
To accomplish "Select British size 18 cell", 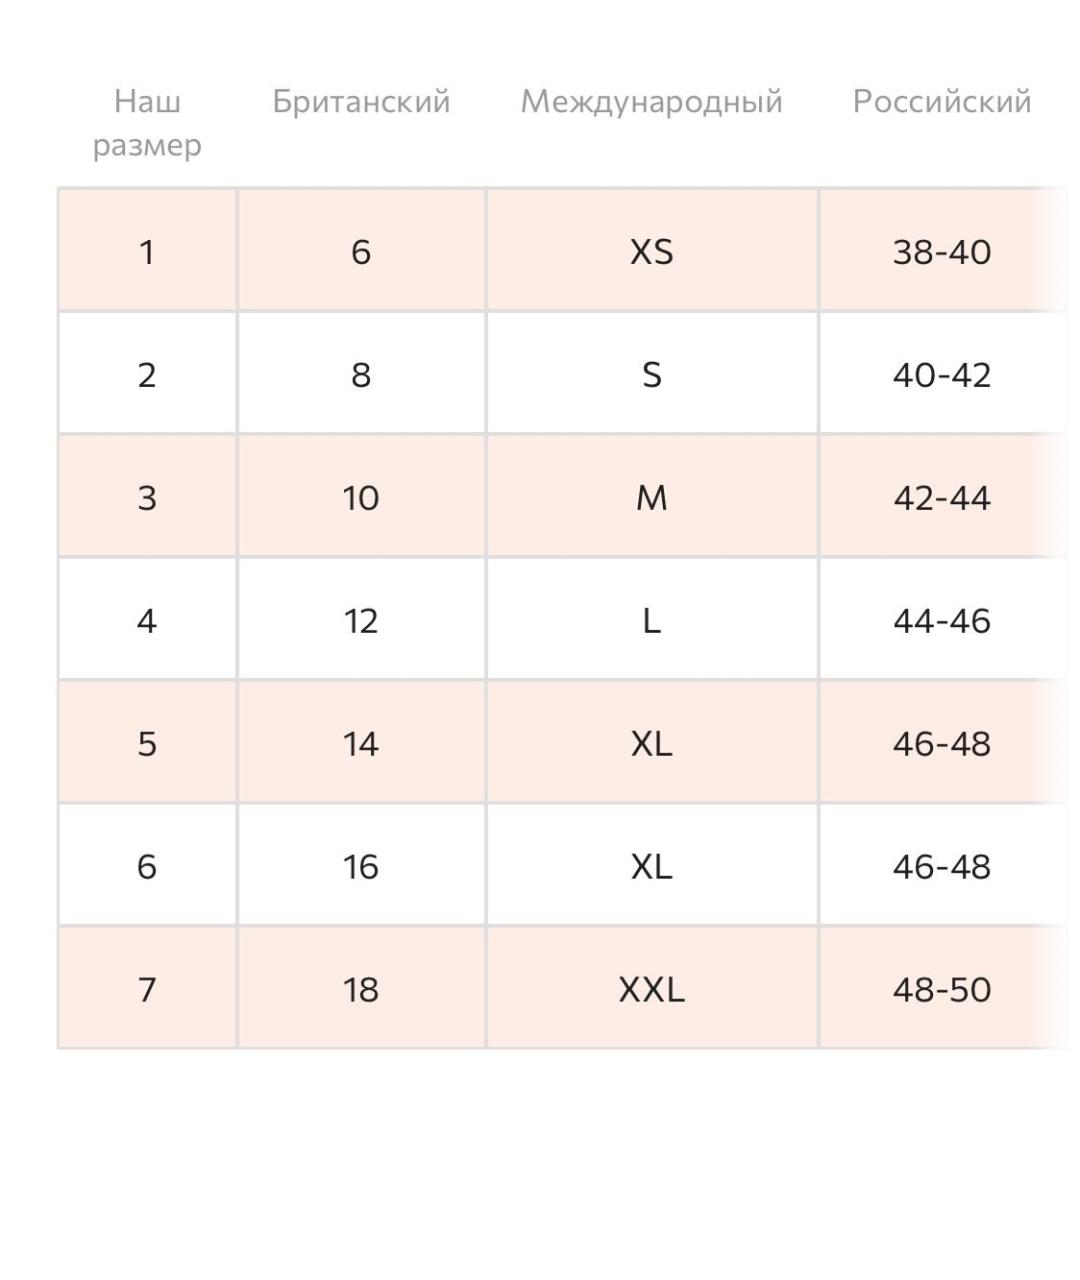I will click(x=361, y=989).
